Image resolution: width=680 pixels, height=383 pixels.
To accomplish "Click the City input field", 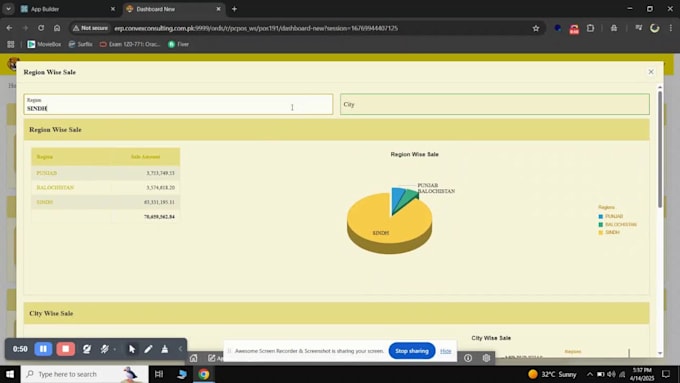I will [x=495, y=104].
